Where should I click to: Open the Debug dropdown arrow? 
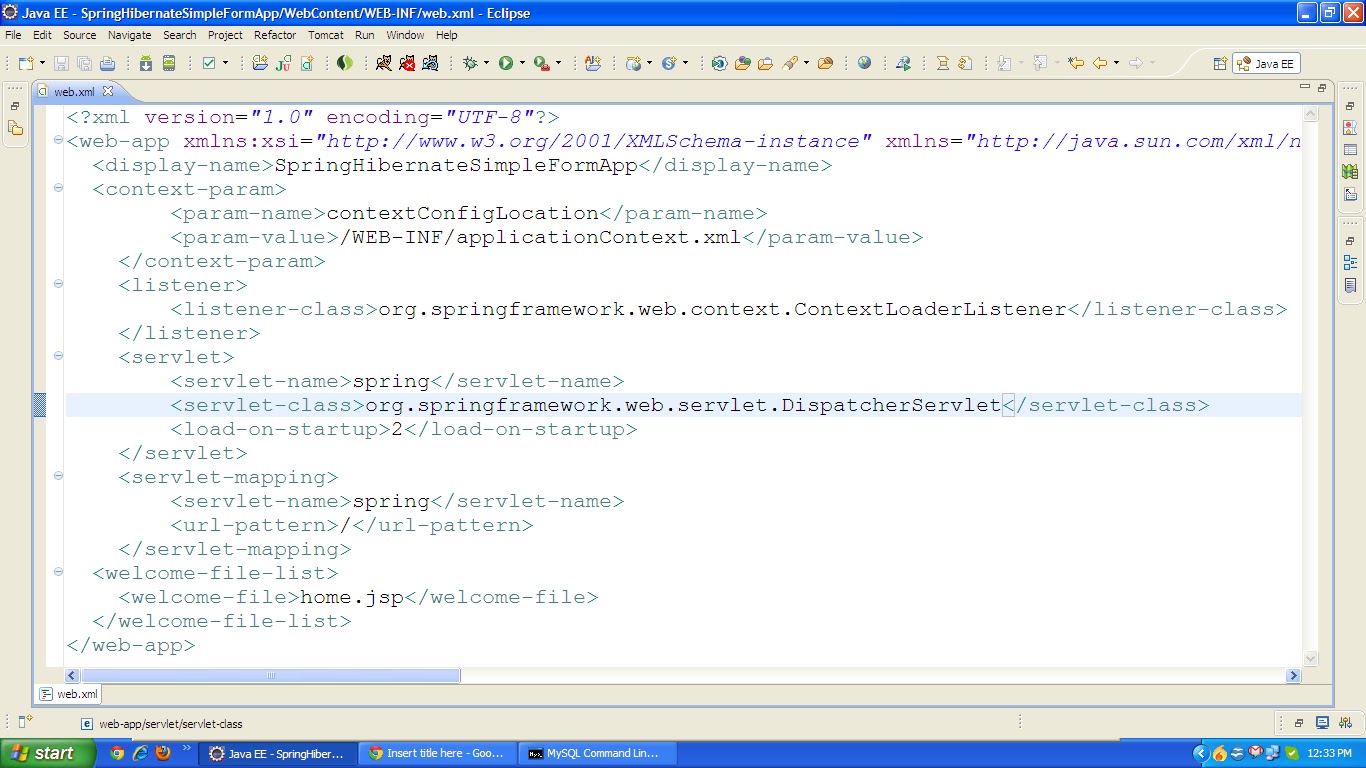point(487,63)
